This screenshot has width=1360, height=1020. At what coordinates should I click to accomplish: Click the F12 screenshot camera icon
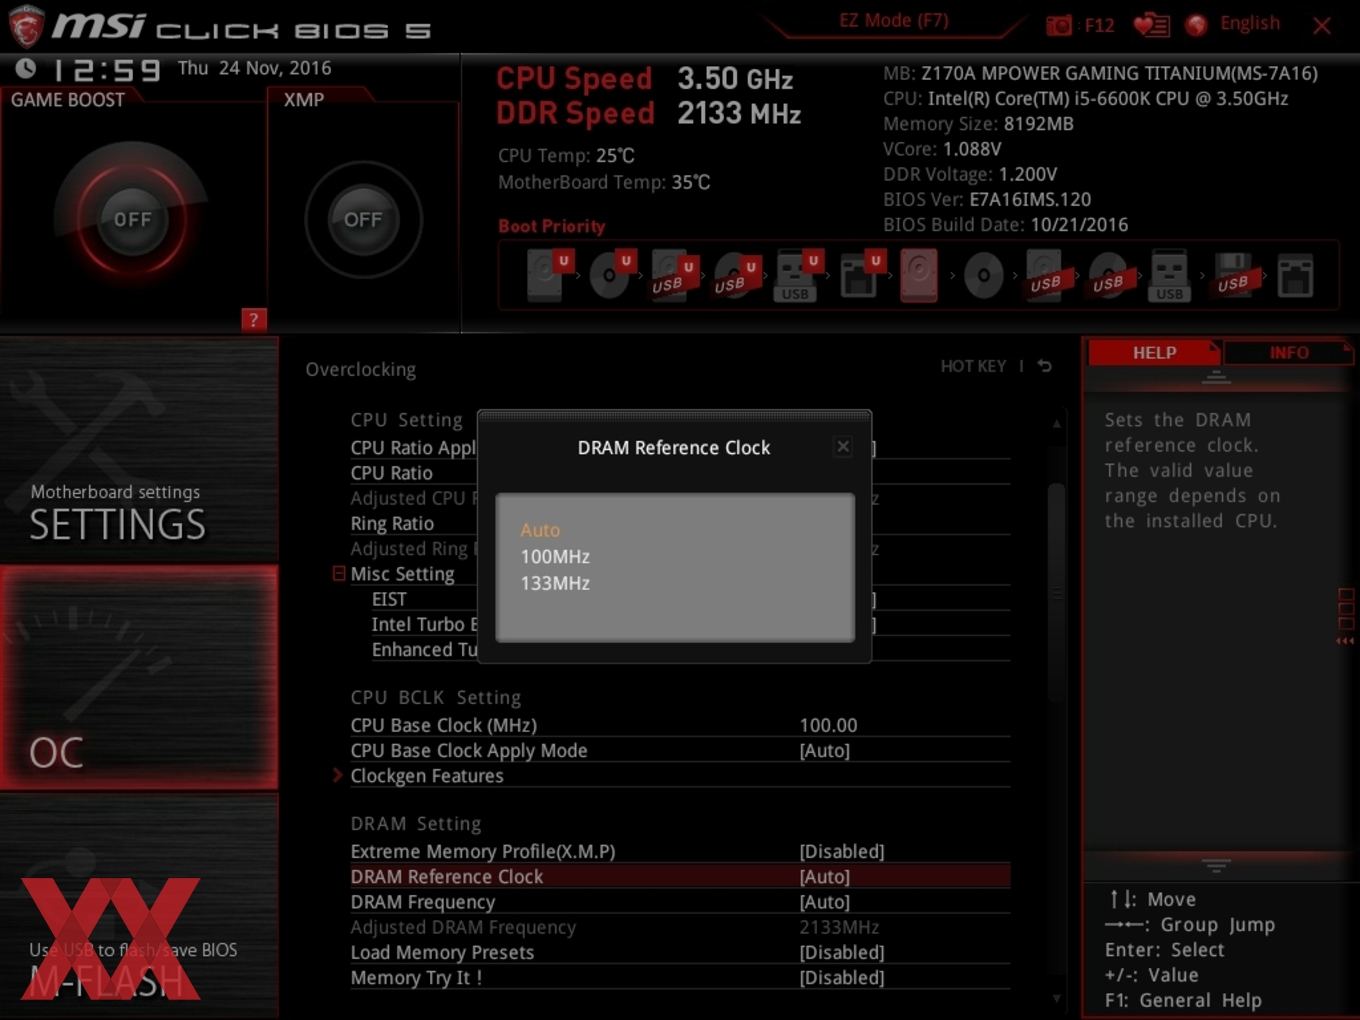click(x=1059, y=25)
